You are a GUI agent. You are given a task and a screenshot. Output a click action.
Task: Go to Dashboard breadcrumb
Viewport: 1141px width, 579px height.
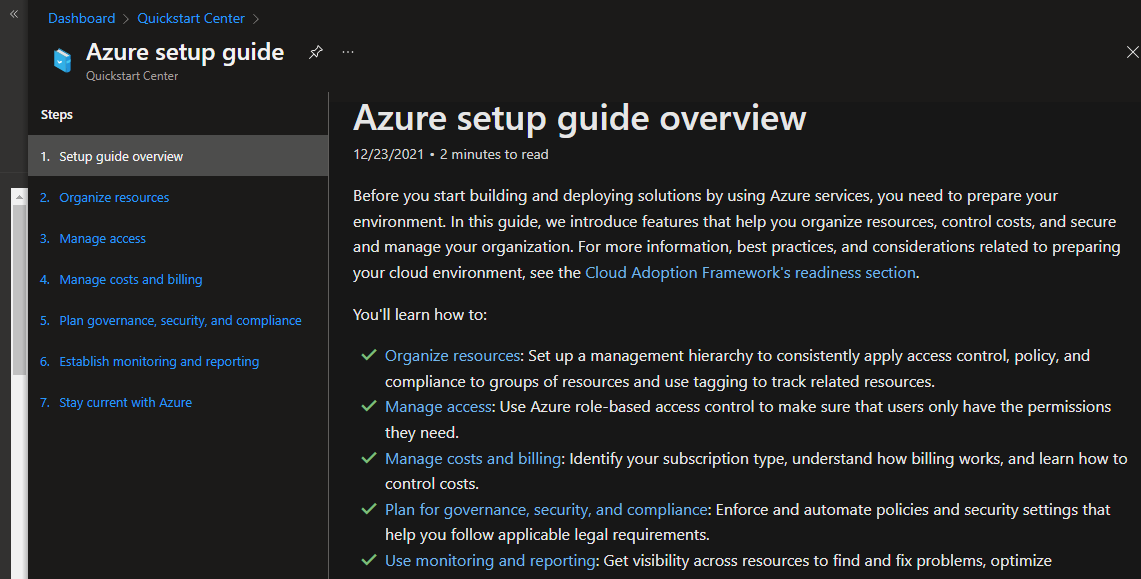coord(81,18)
